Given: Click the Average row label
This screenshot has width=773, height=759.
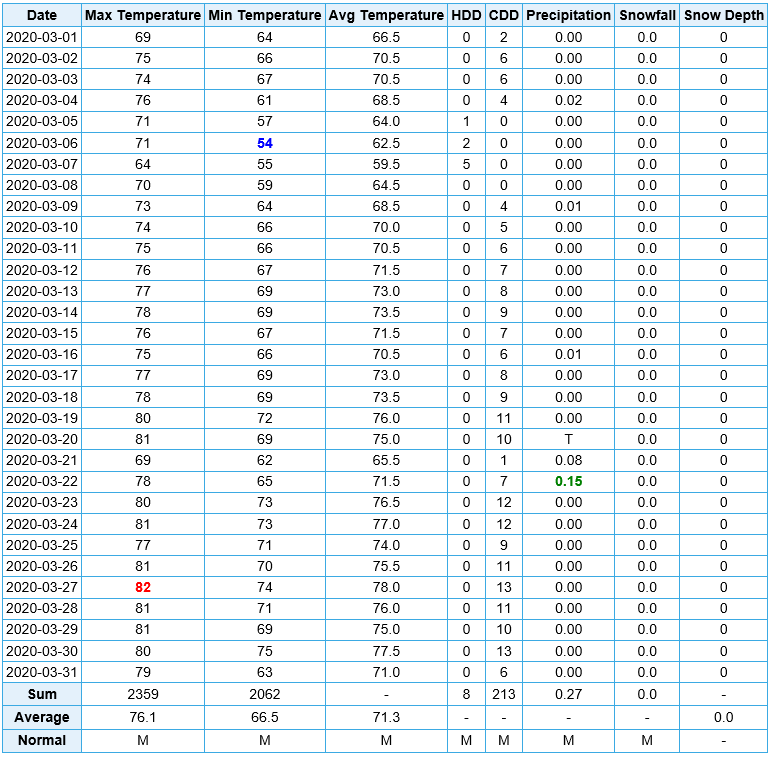Looking at the screenshot, I should 42,718.
